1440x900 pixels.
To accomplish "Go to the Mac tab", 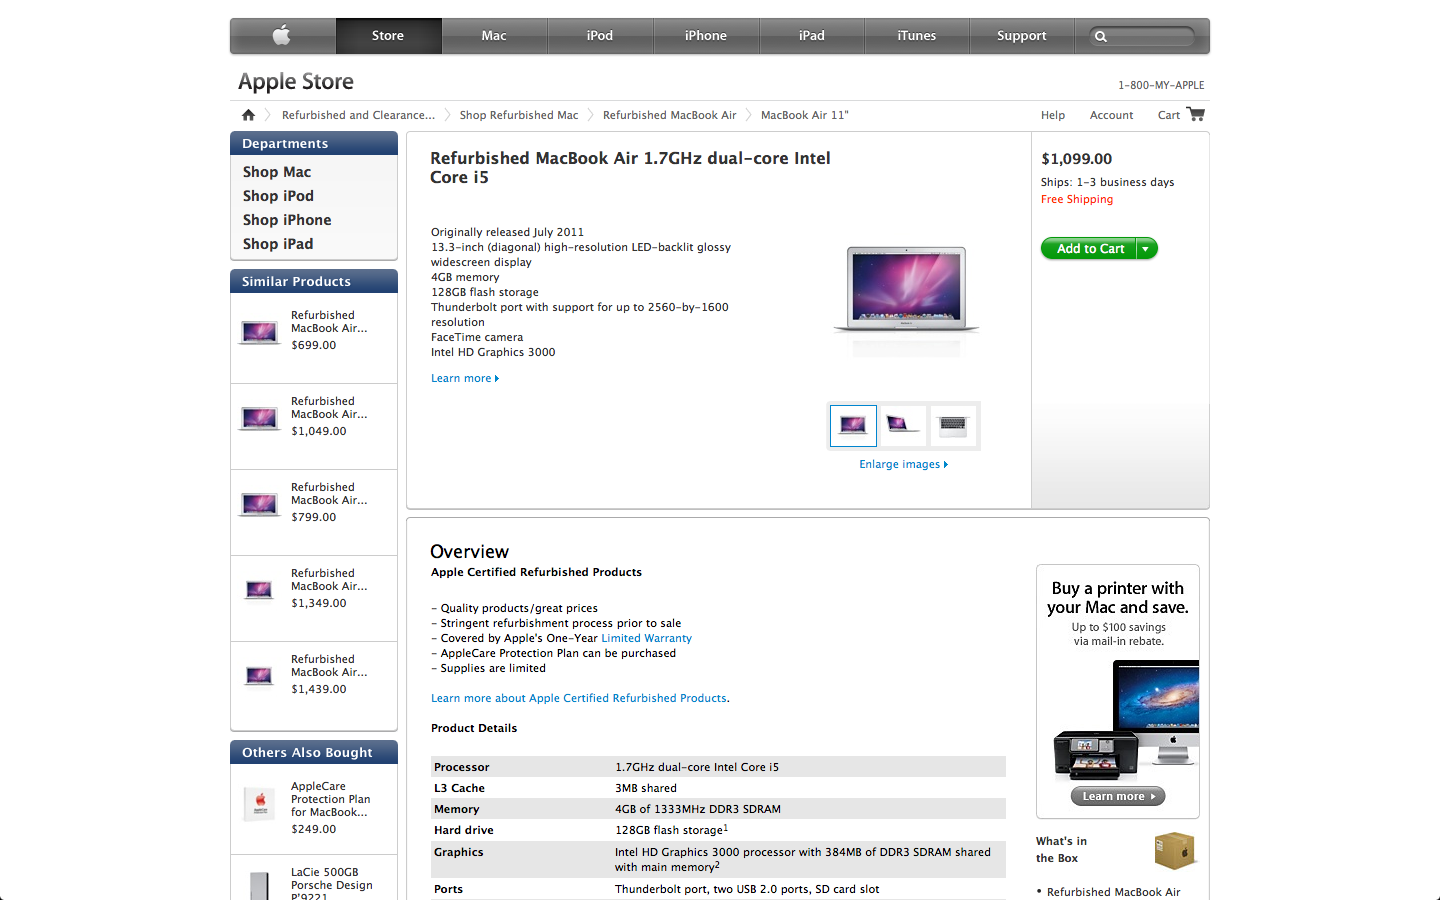I will point(494,36).
